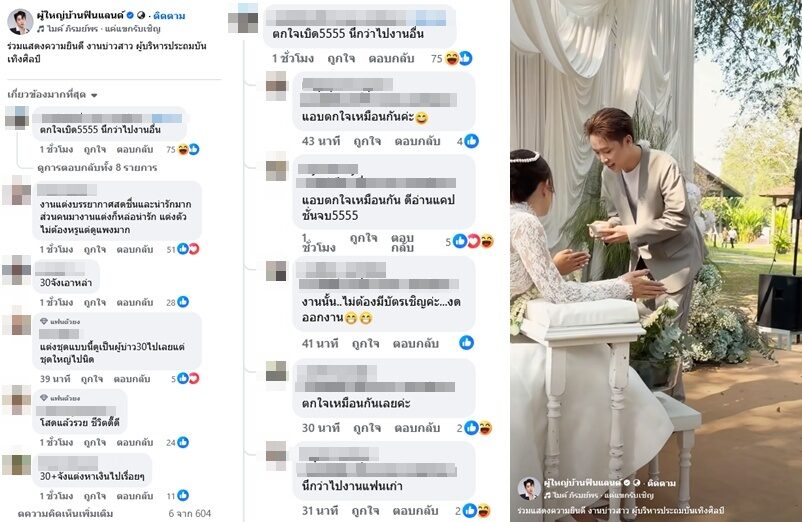Click the verified badge next to page name

click(x=130, y=15)
